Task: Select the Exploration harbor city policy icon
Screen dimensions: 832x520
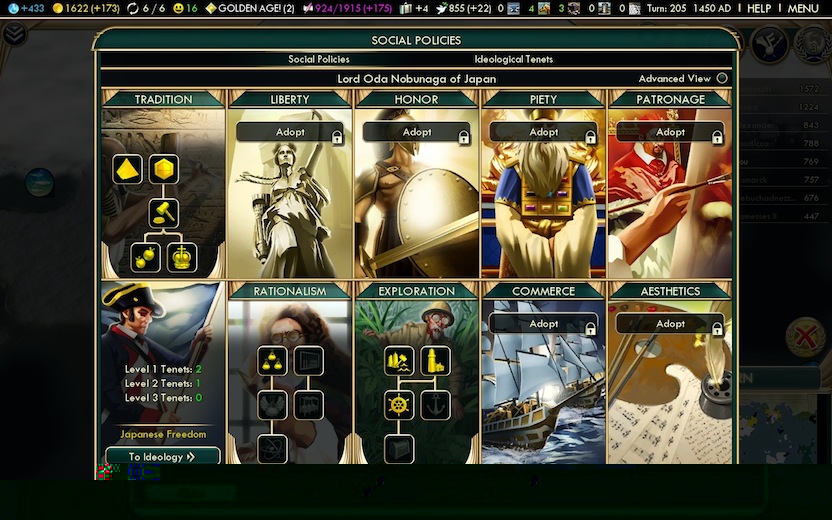Action: coord(399,361)
